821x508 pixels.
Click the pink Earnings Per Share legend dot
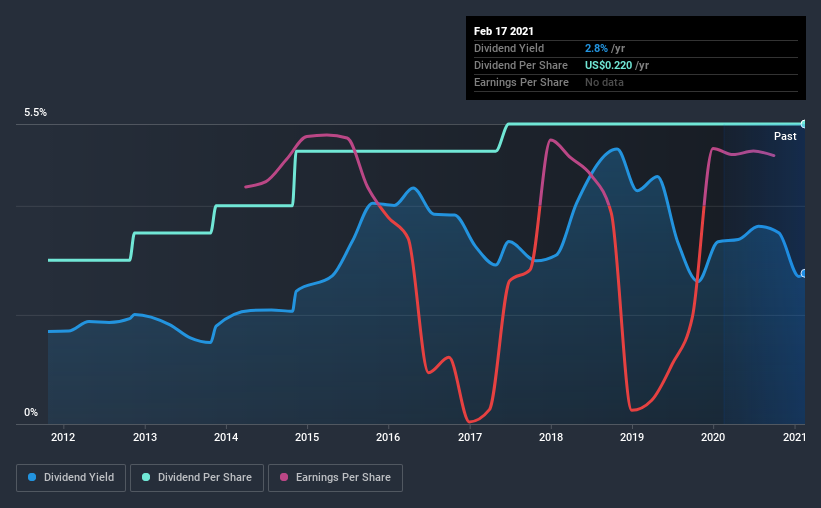tap(284, 477)
